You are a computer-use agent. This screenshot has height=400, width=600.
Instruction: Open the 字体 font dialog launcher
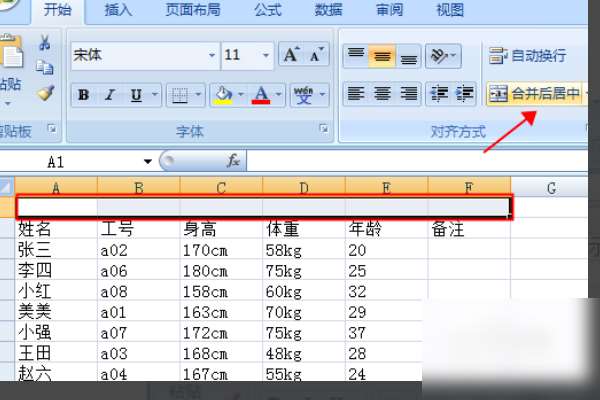click(323, 129)
